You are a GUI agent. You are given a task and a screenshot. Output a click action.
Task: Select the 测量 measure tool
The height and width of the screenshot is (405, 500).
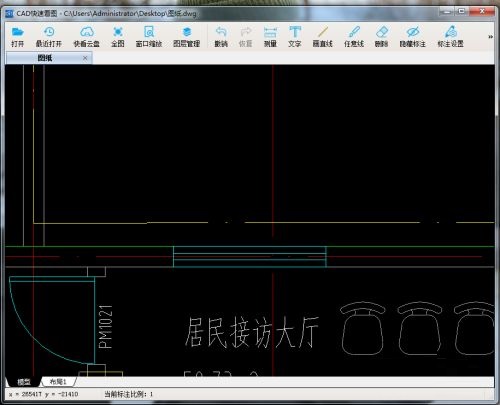[x=270, y=36]
